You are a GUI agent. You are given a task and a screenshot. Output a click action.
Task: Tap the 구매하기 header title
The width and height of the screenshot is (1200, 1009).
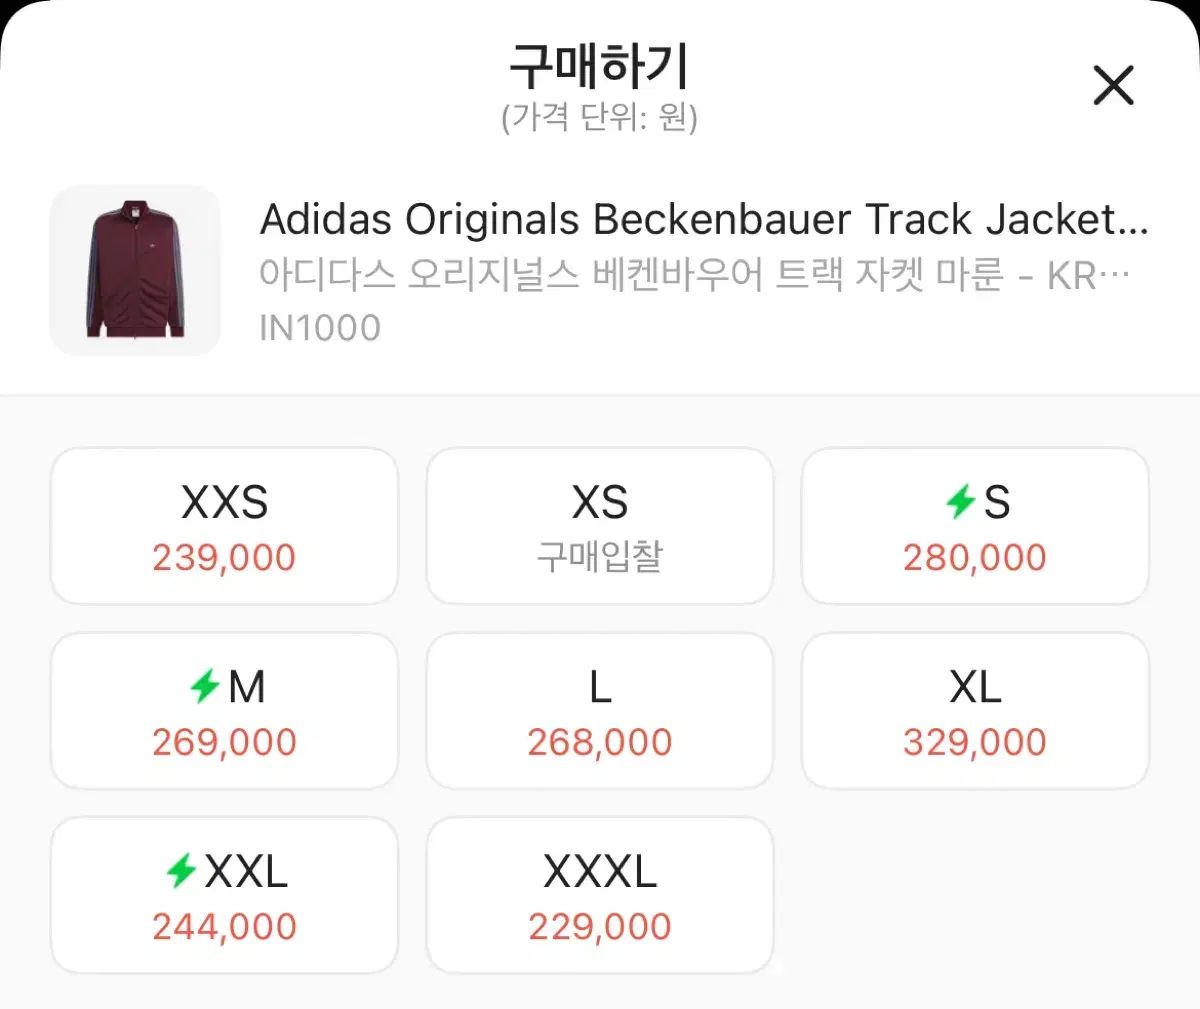click(599, 66)
